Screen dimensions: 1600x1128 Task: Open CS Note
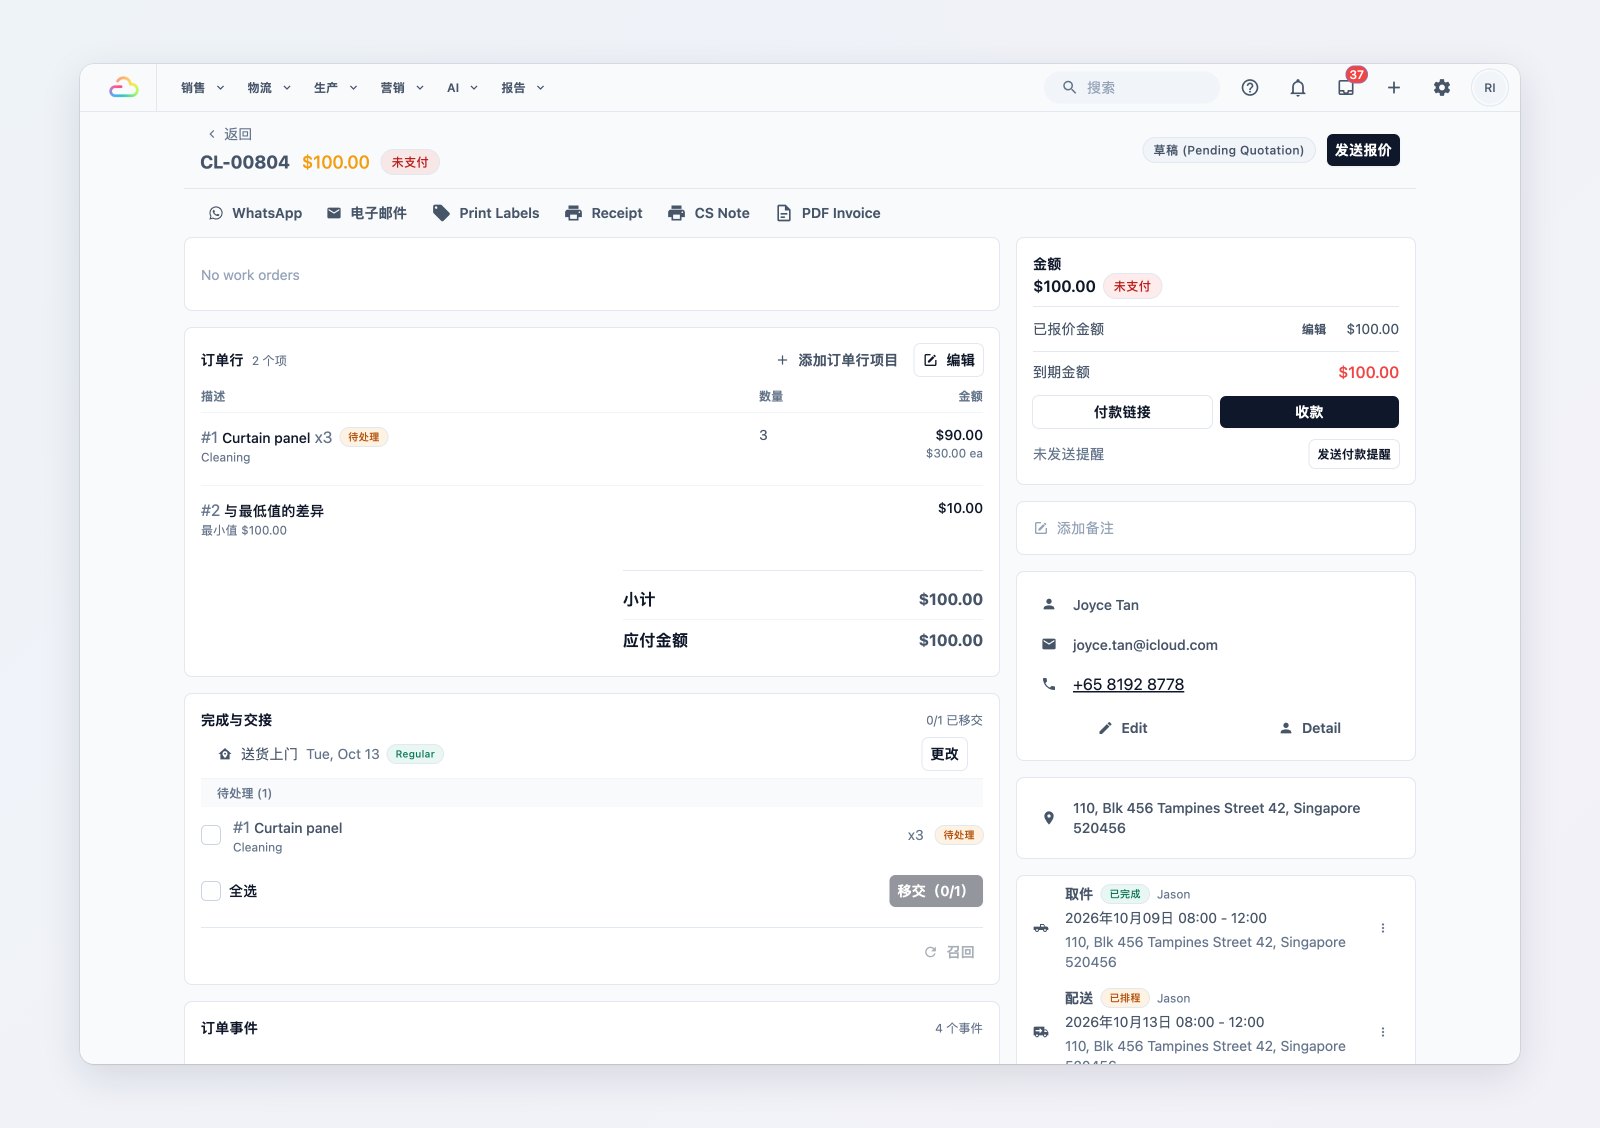(x=709, y=213)
